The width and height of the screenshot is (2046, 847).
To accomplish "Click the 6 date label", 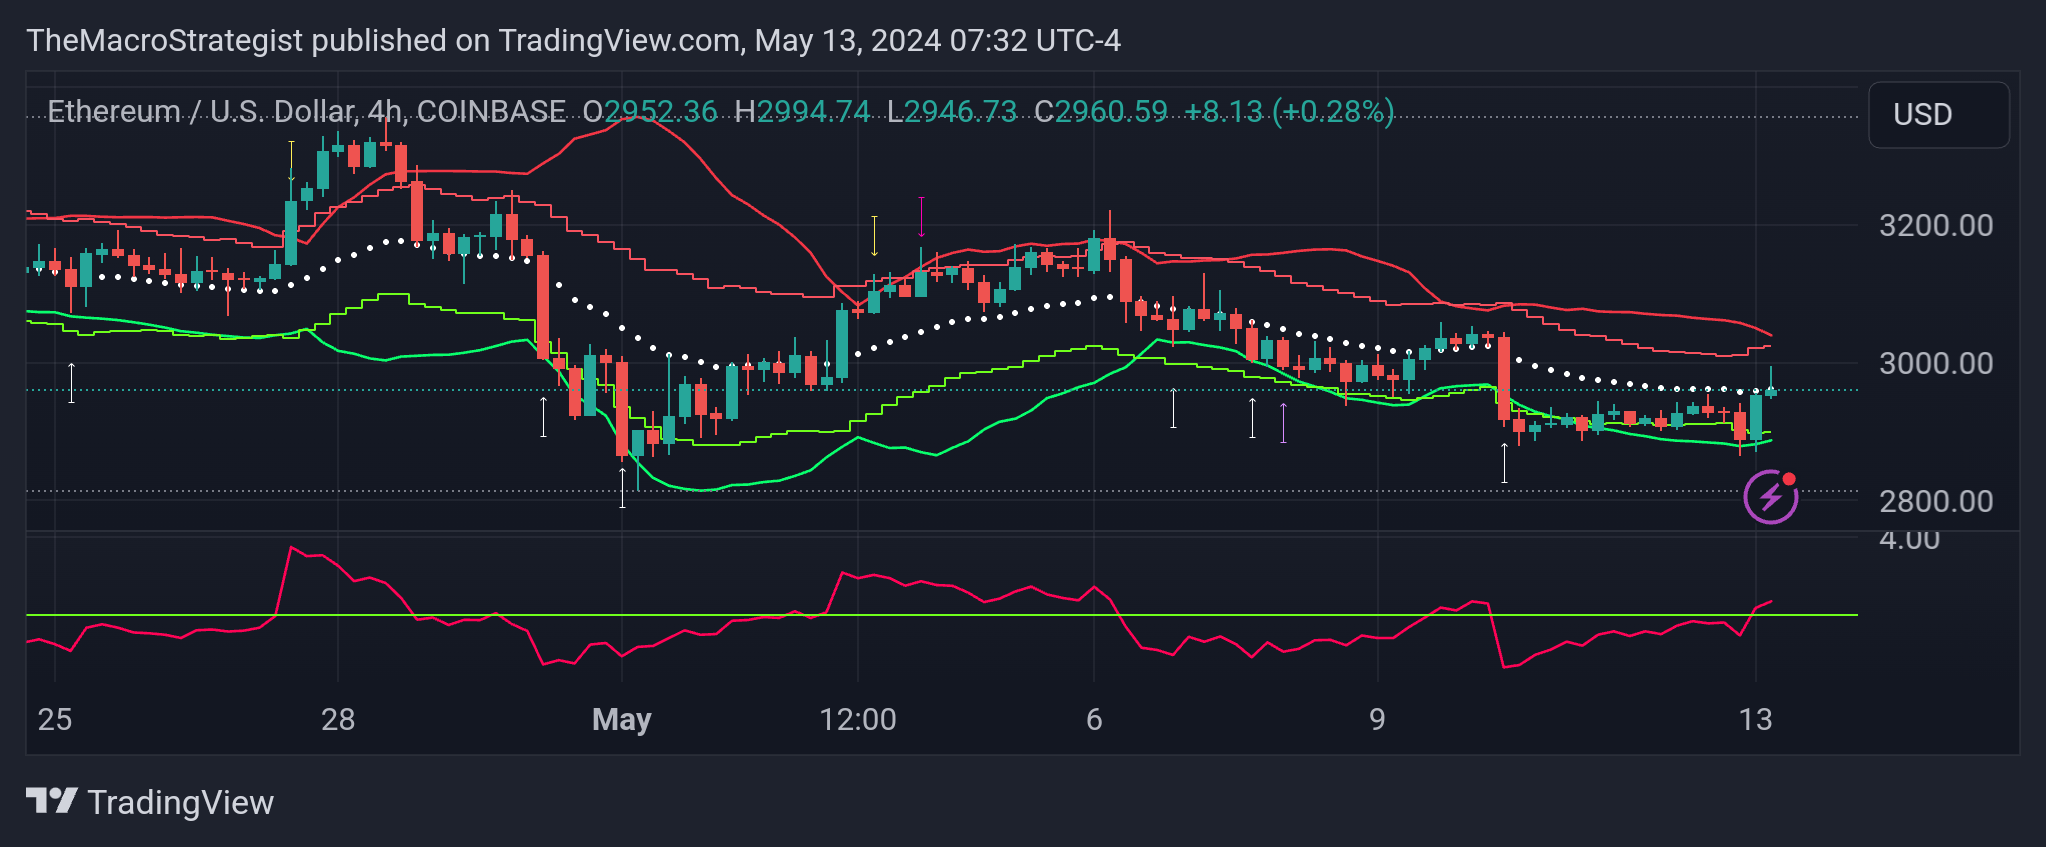I will click(1094, 720).
